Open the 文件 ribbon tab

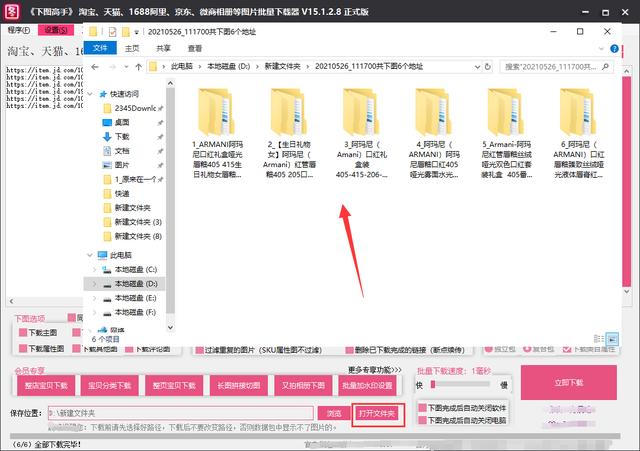click(100, 48)
